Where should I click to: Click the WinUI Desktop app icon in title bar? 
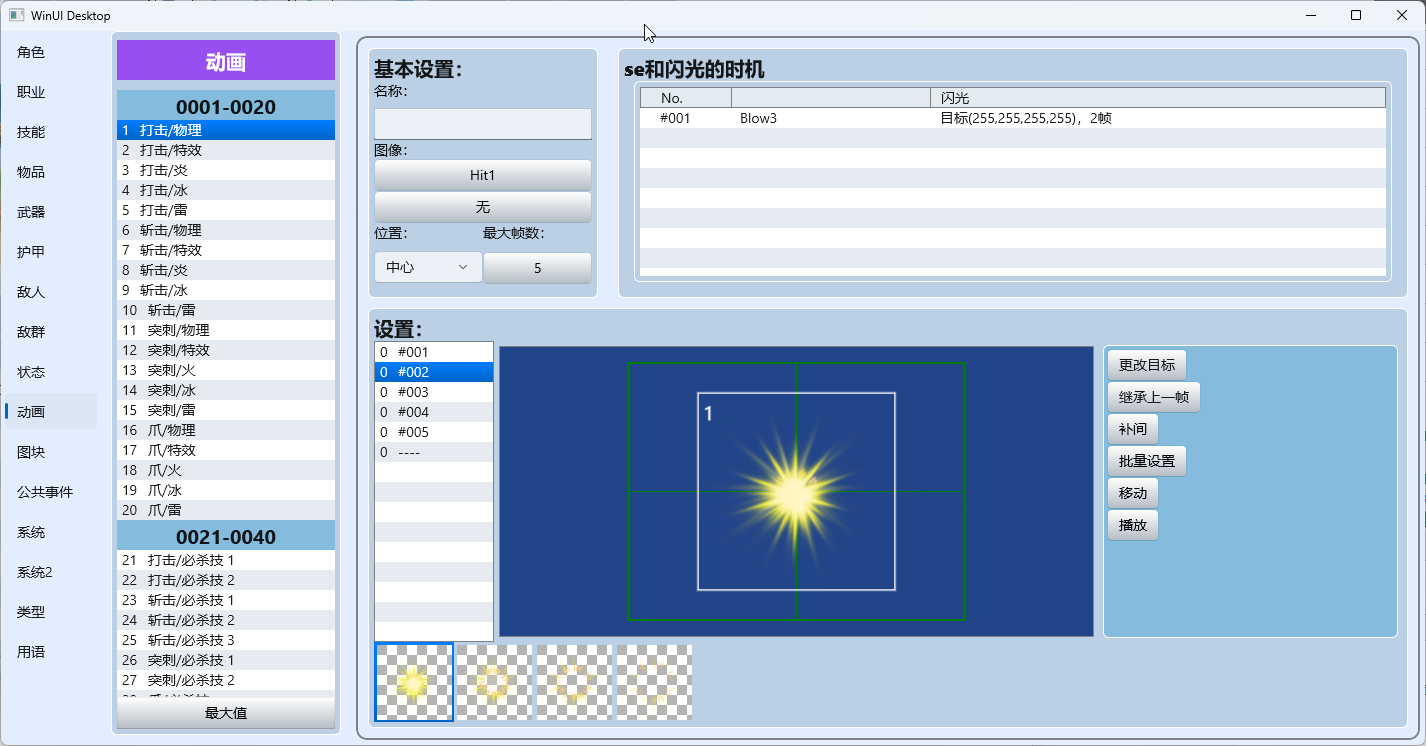[x=16, y=15]
